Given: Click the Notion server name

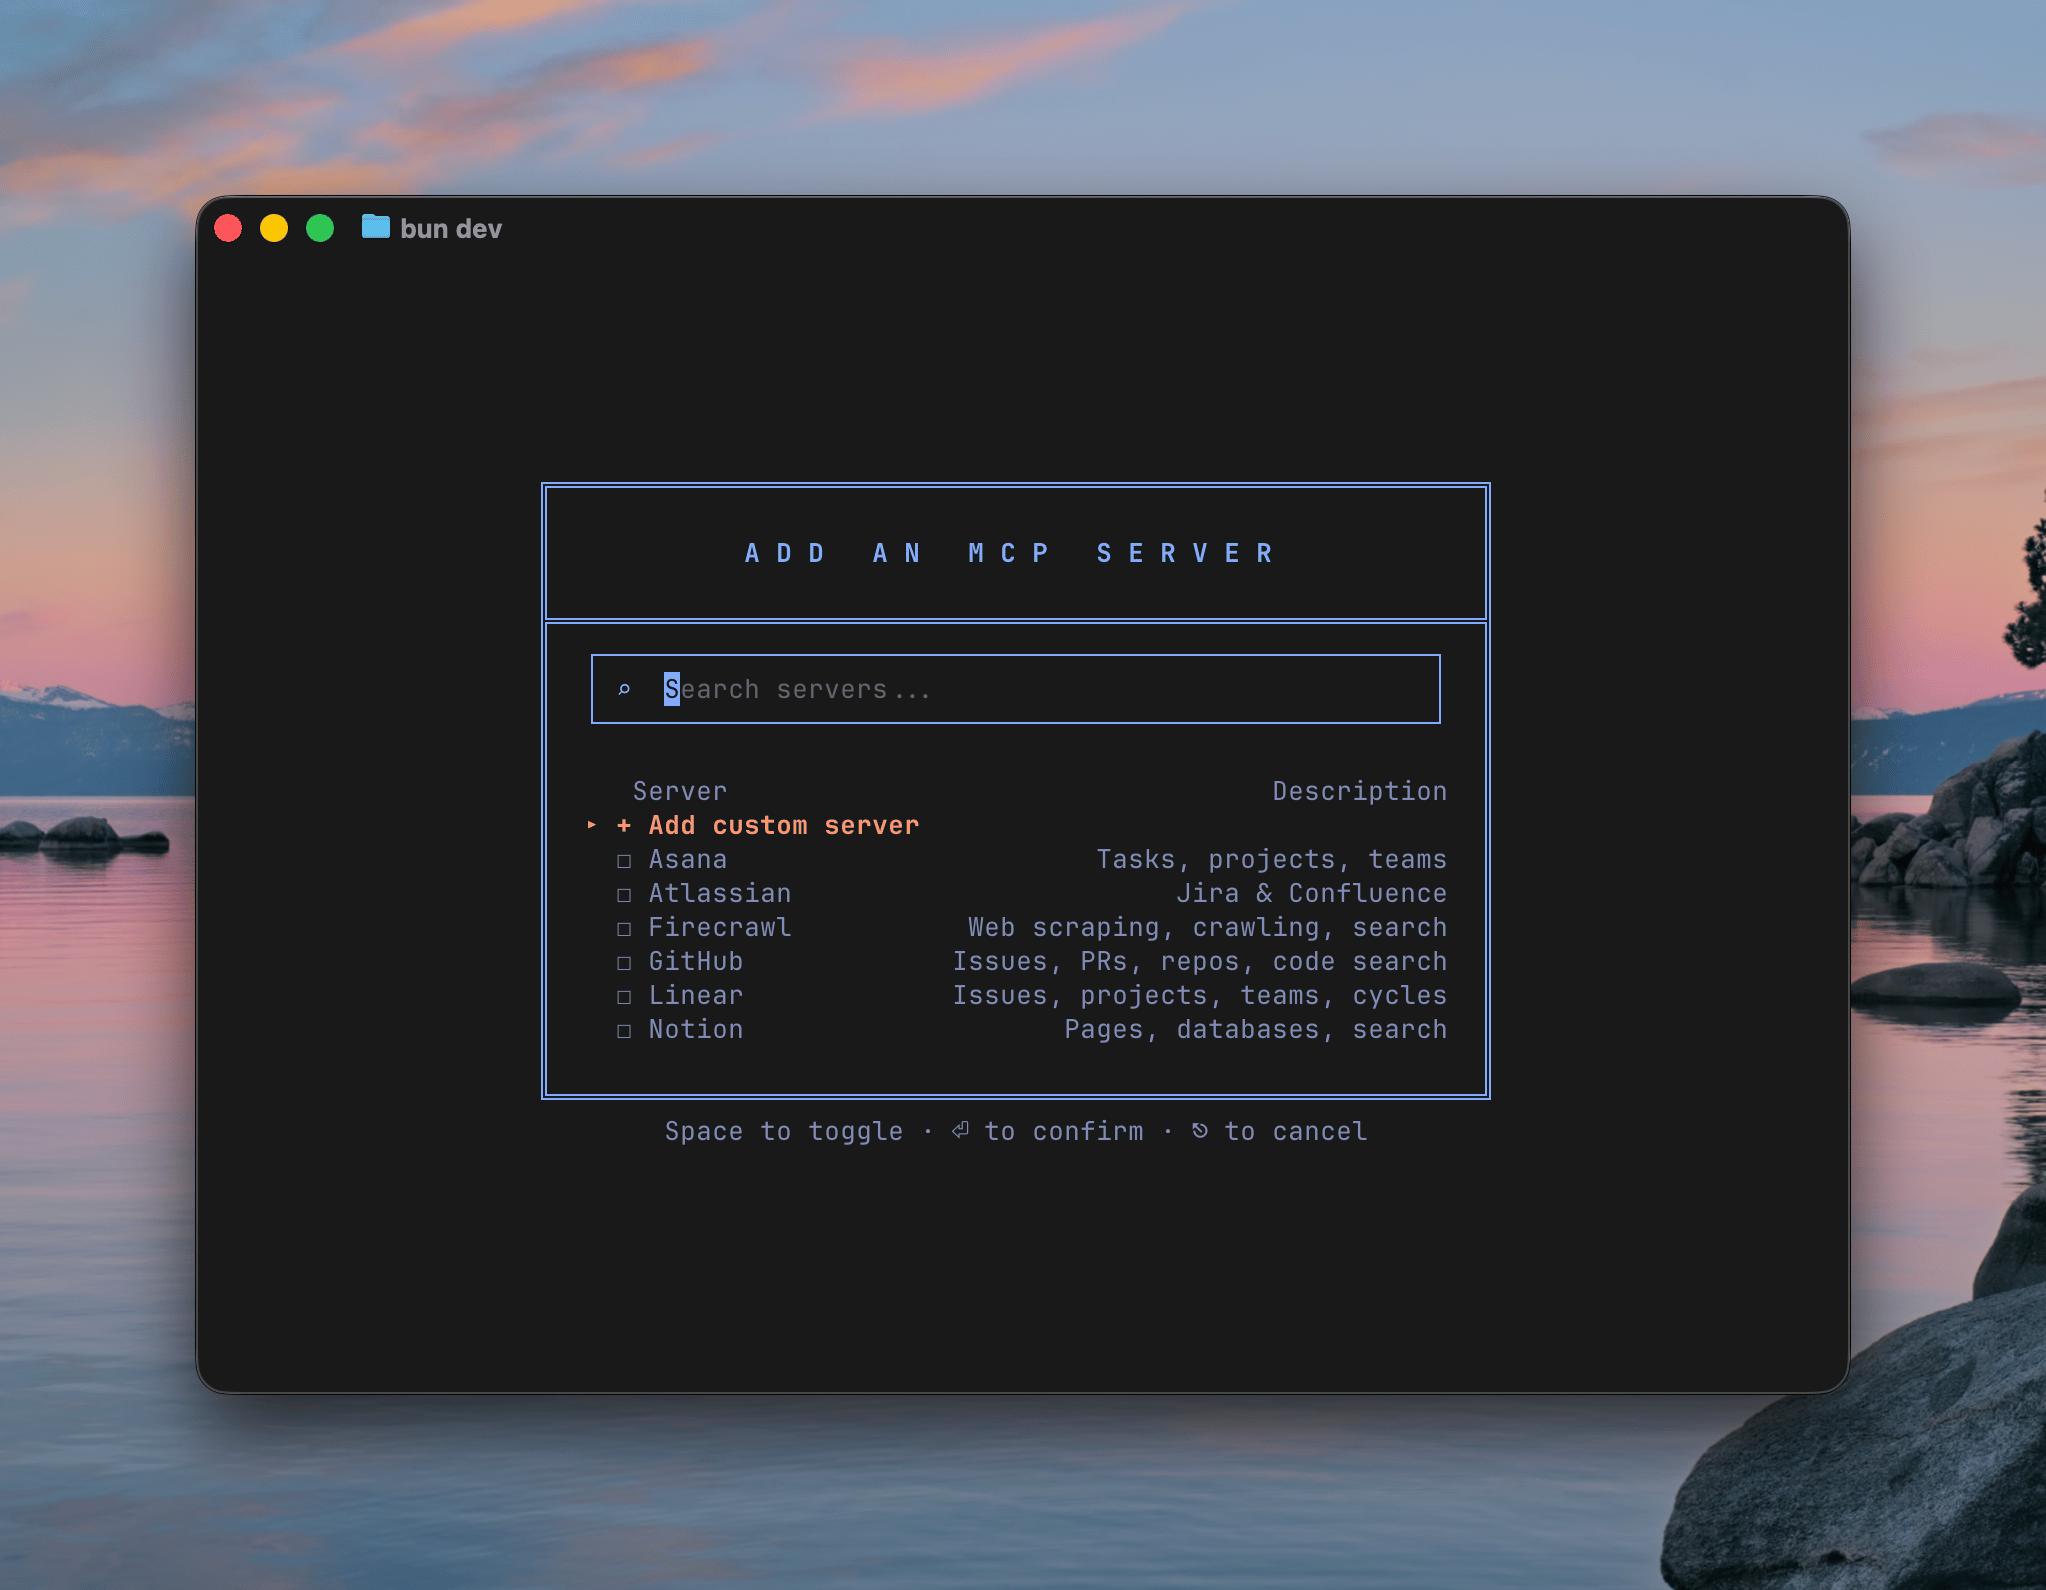Looking at the screenshot, I should click(696, 1029).
